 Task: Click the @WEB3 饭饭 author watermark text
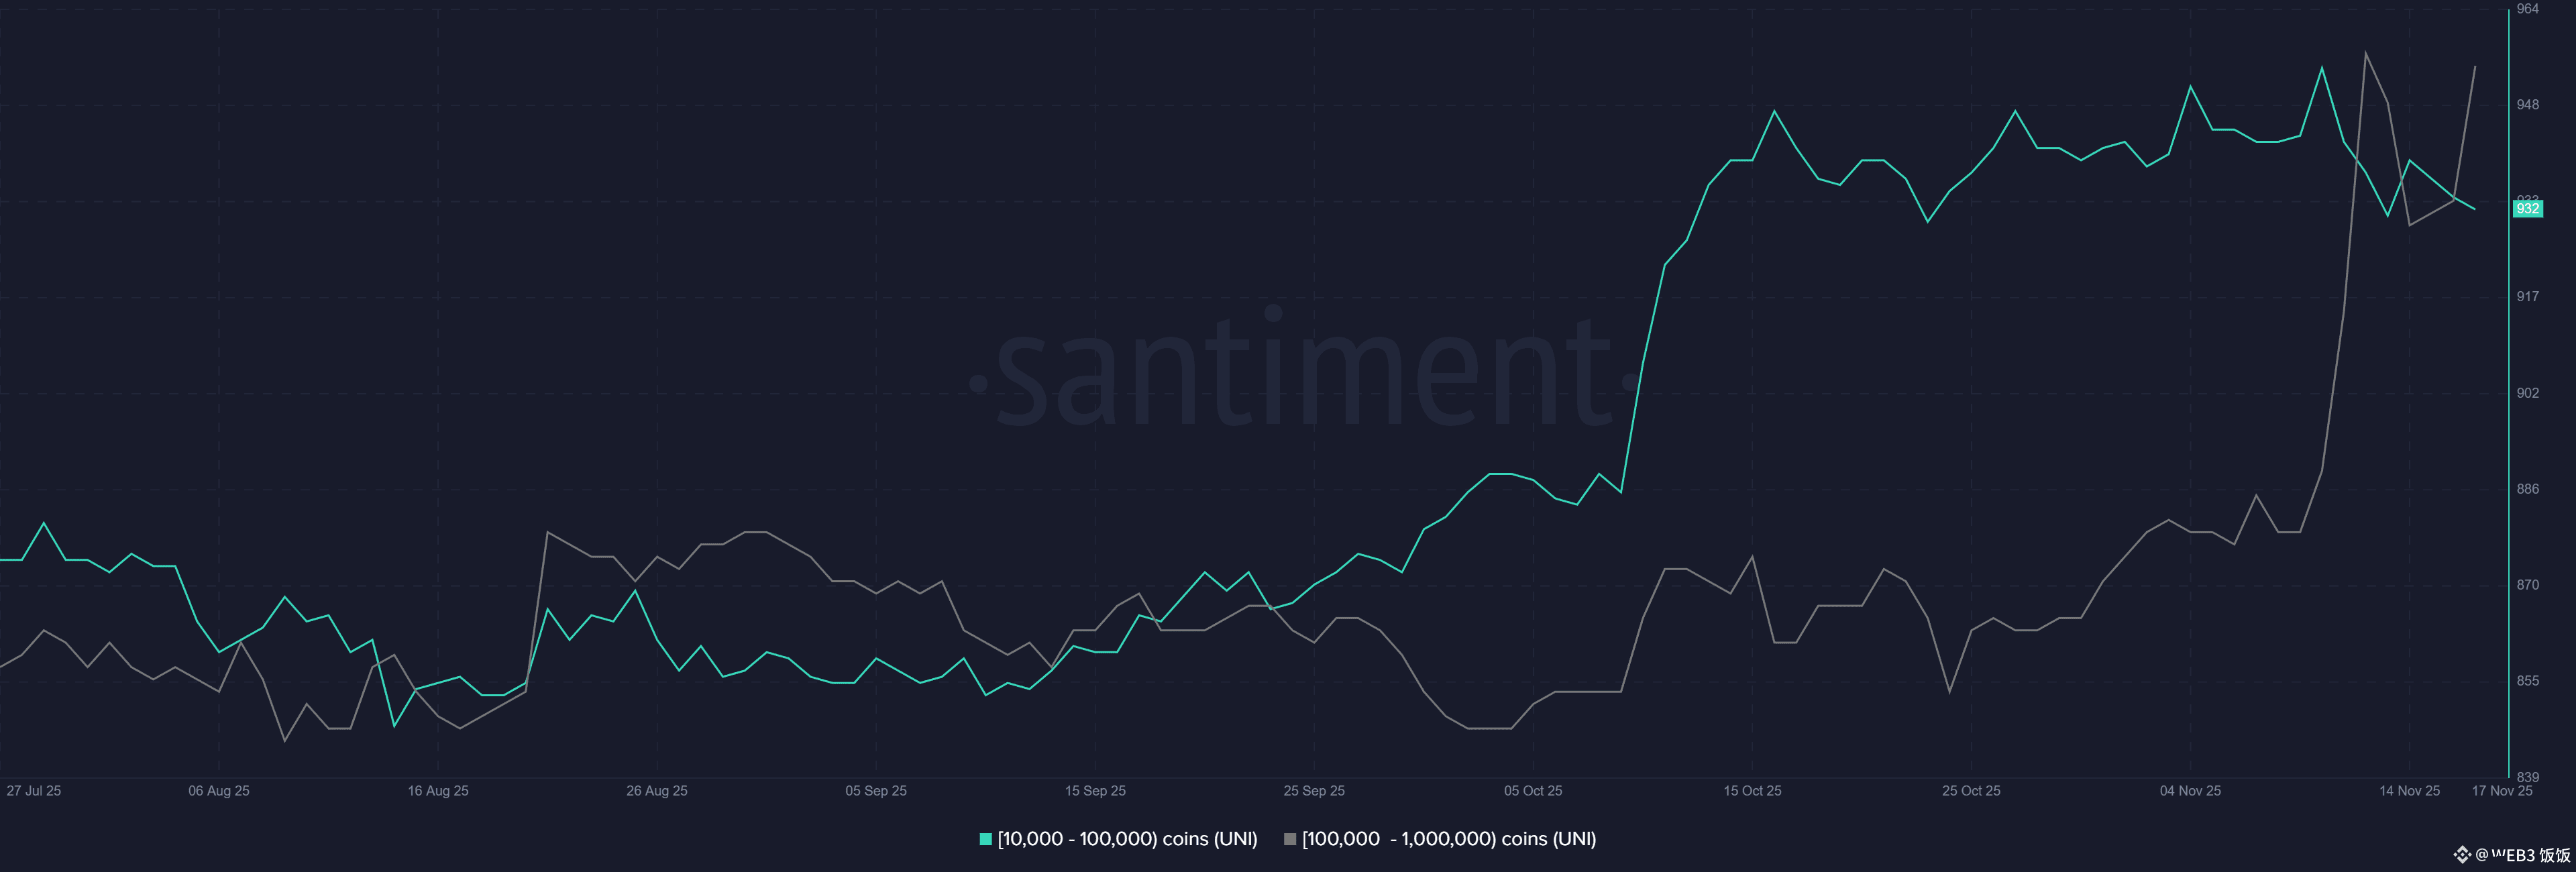coord(2522,855)
